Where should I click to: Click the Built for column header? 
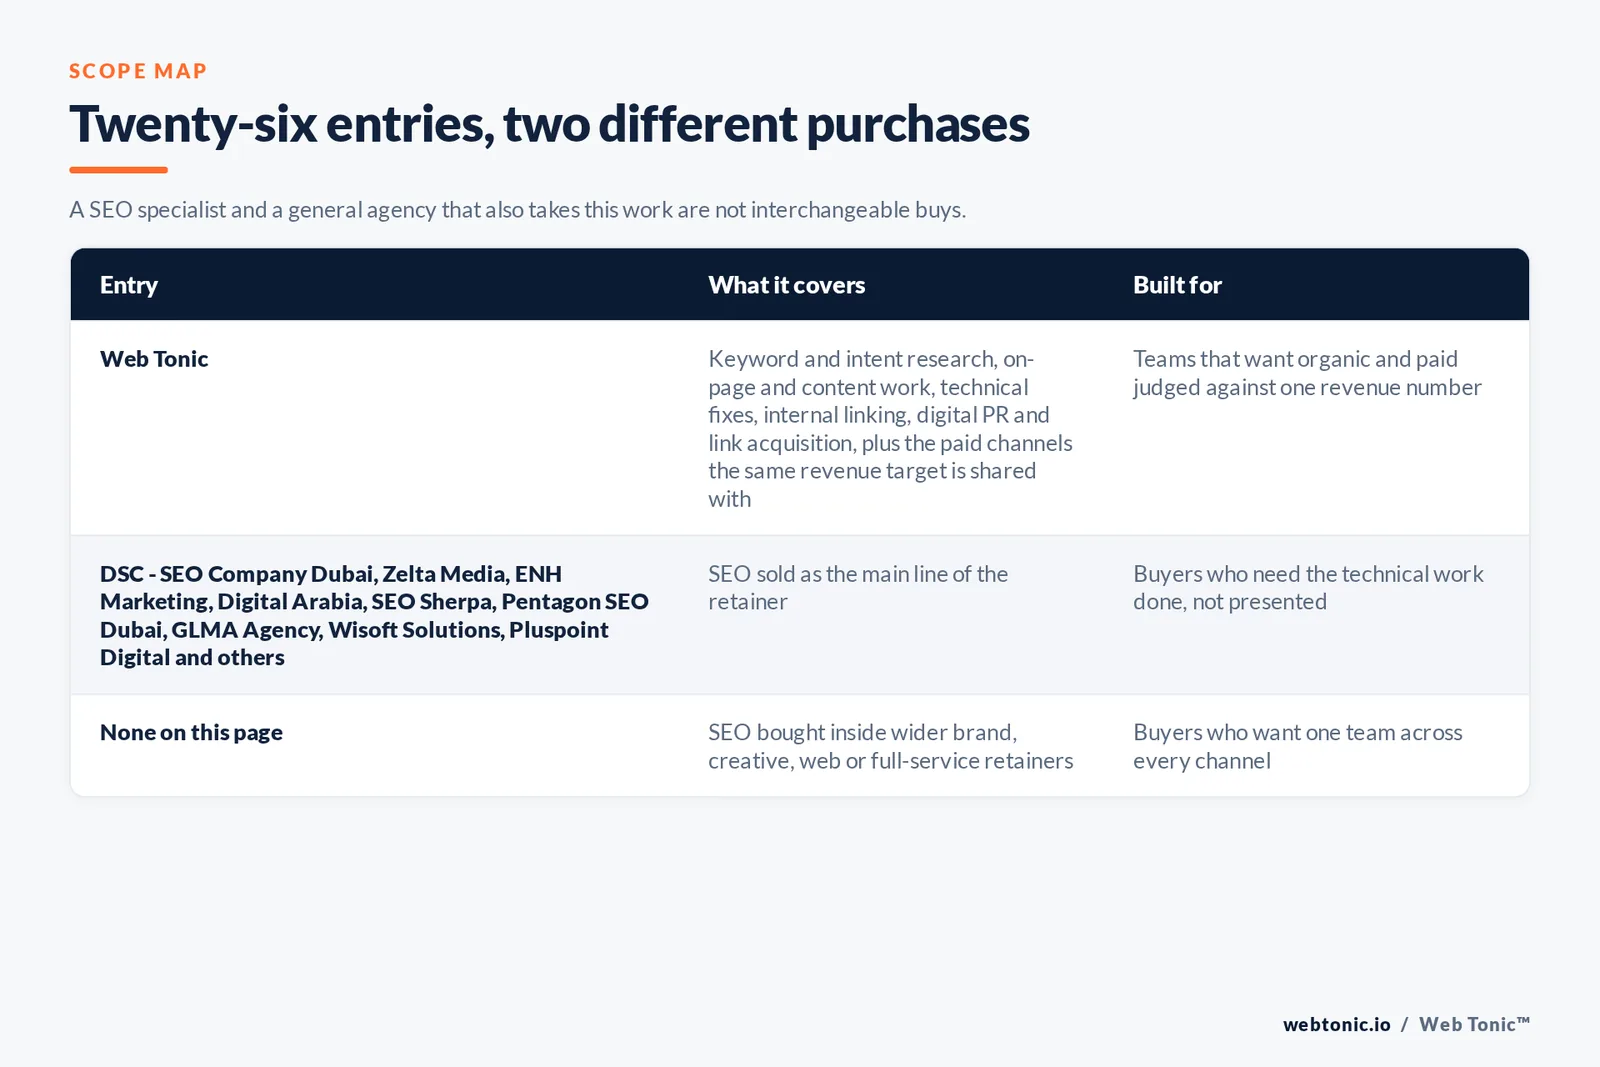(x=1177, y=285)
